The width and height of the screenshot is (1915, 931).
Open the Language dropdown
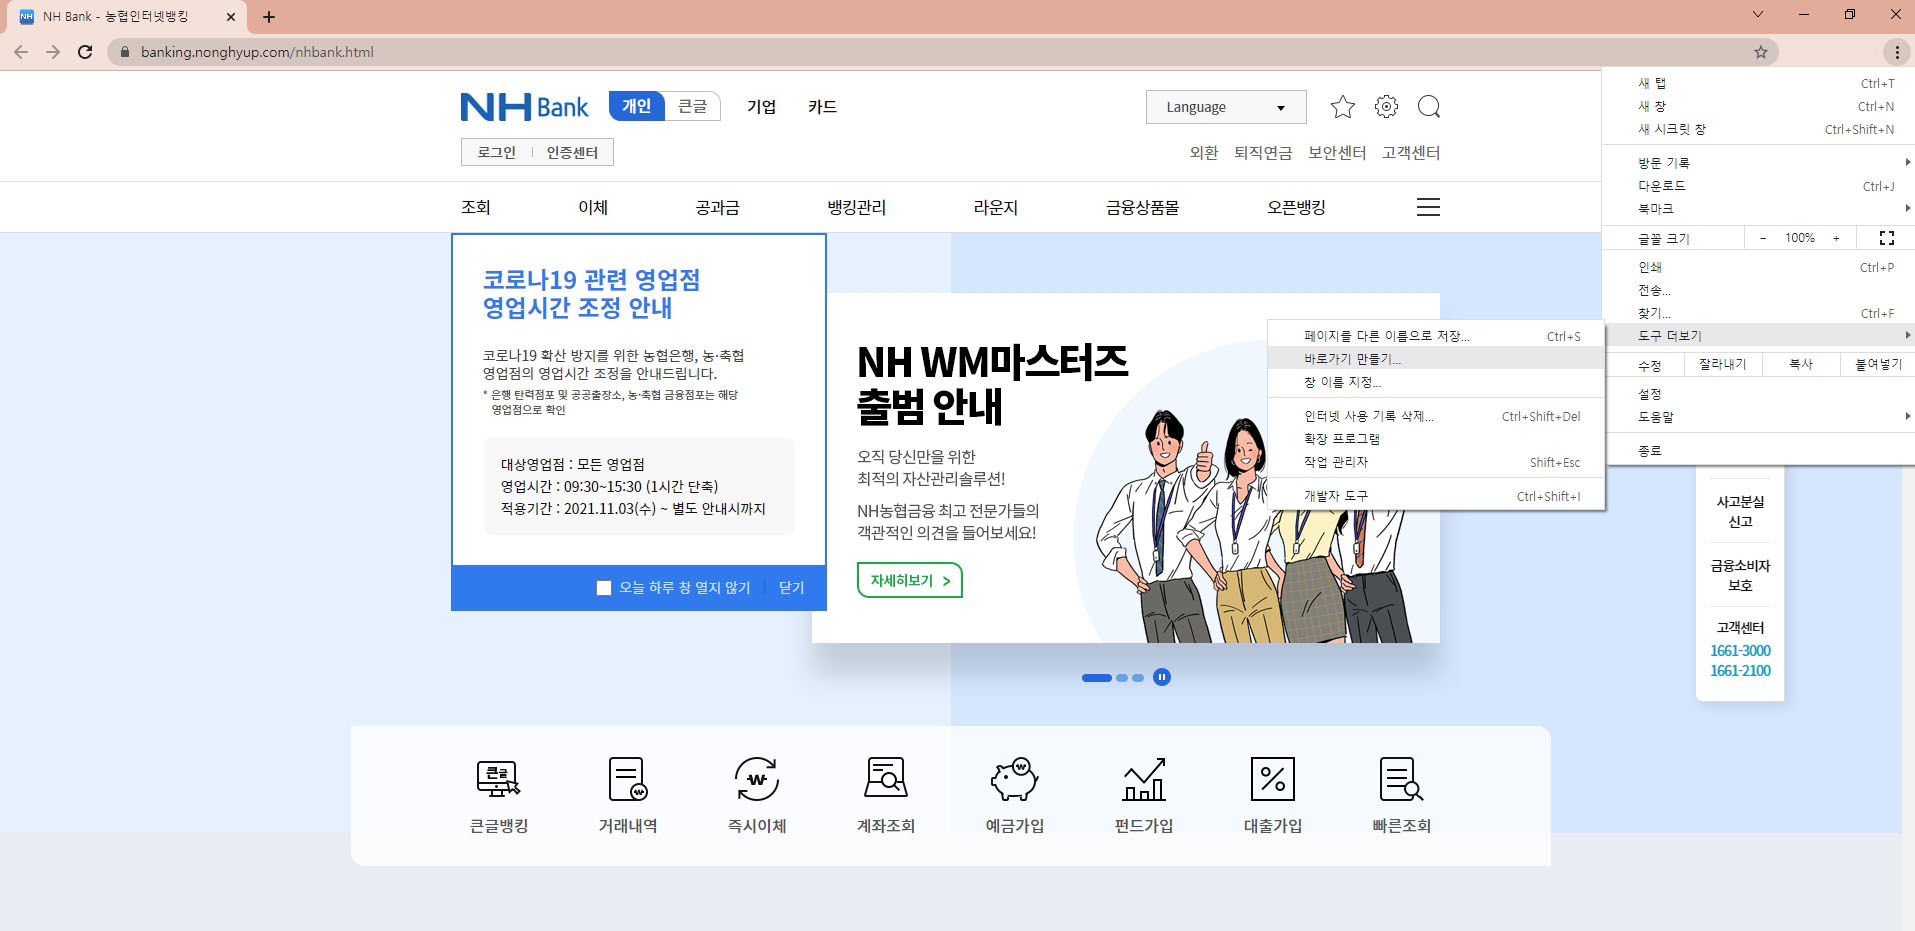1226,107
